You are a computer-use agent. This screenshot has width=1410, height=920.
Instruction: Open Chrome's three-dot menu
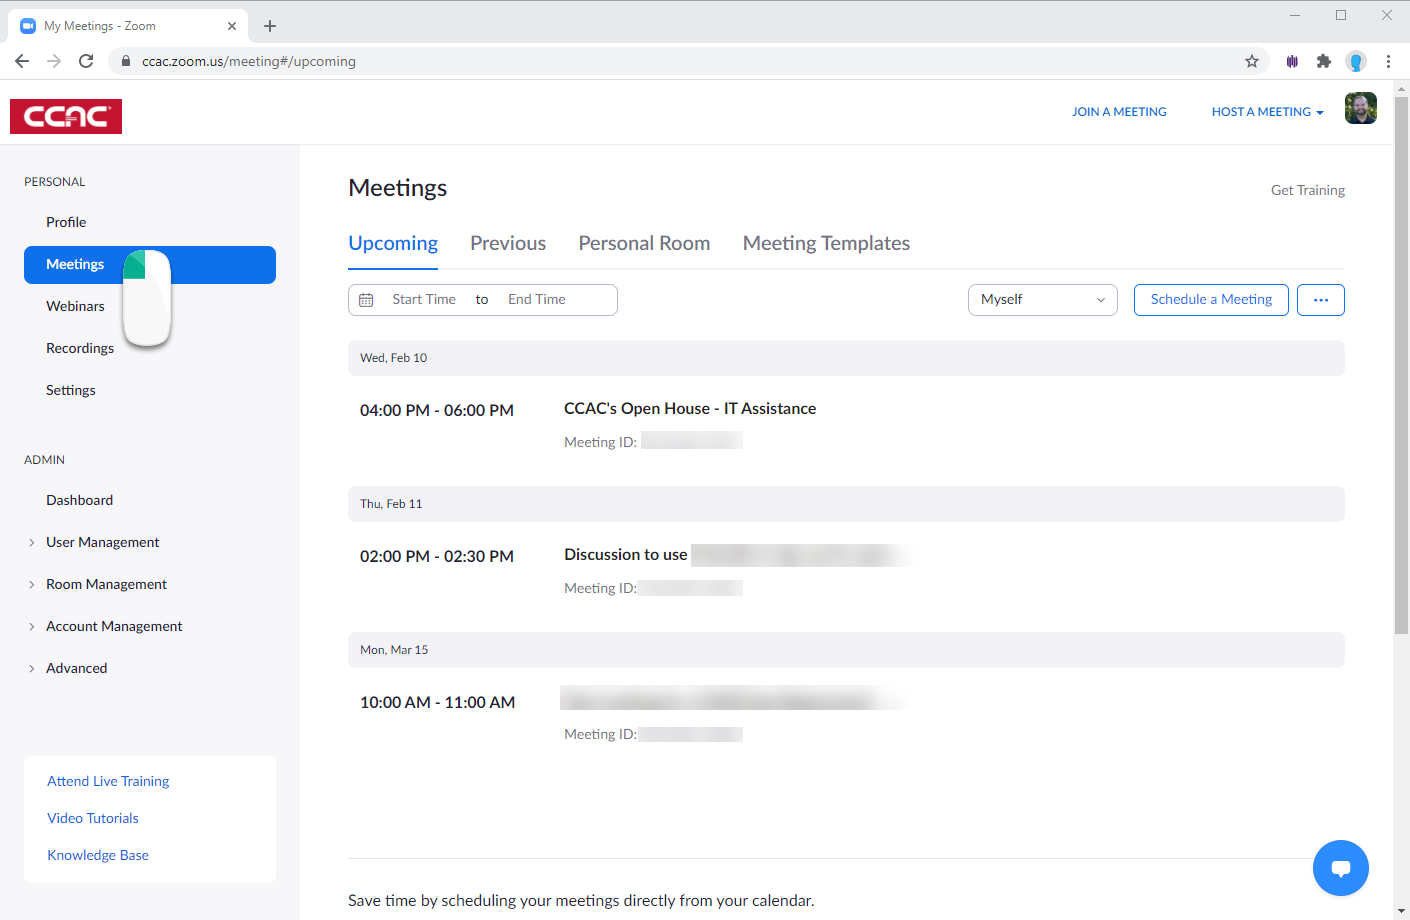click(1388, 61)
